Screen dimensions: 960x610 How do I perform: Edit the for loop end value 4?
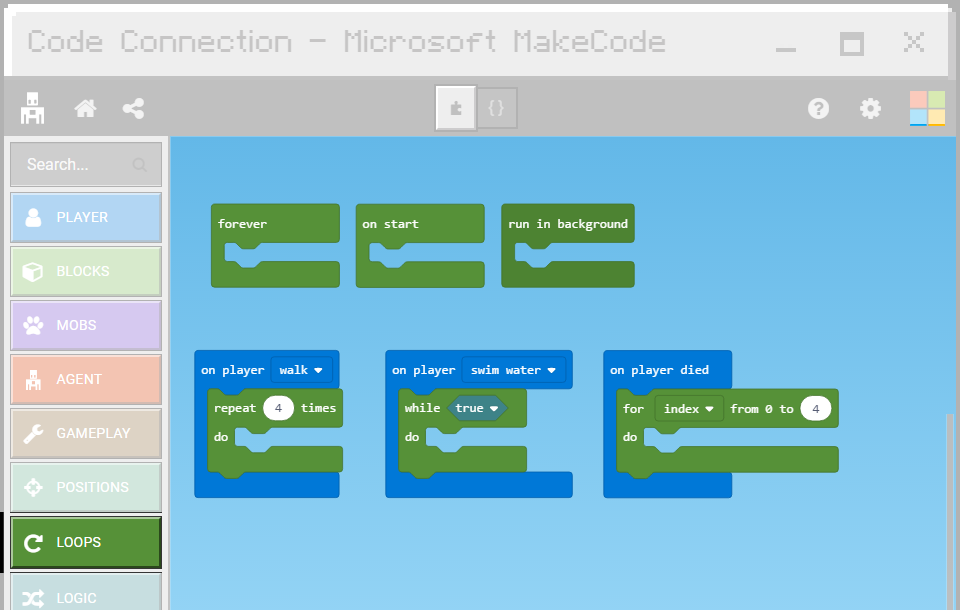click(816, 409)
